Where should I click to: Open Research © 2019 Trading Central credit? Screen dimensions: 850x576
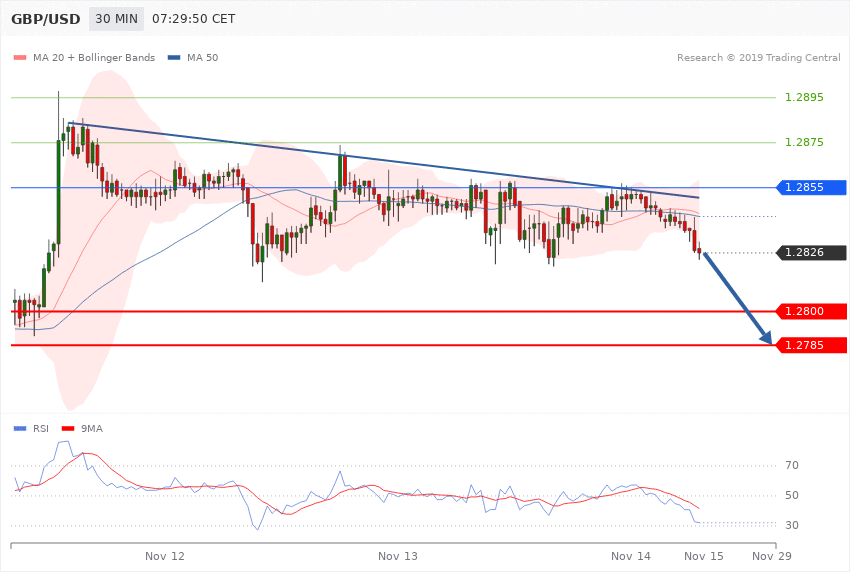758,57
